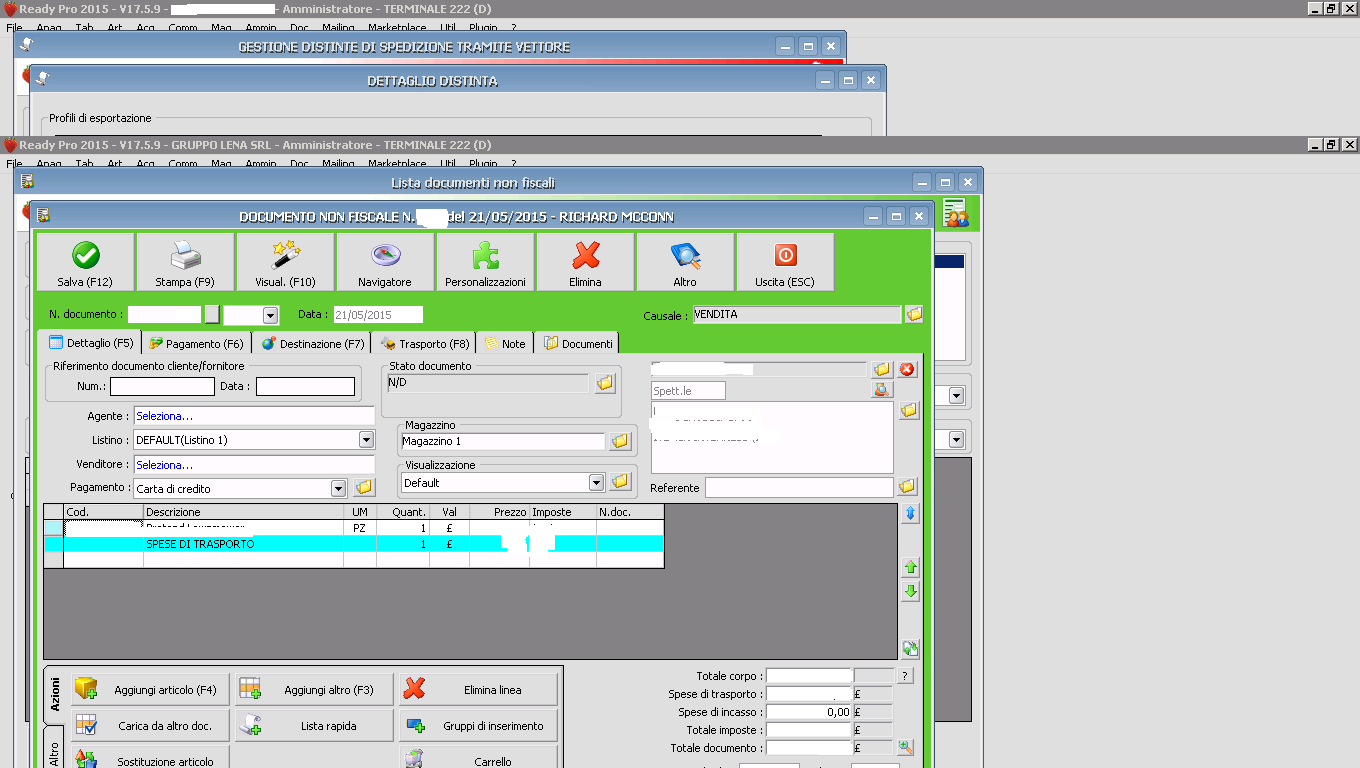This screenshot has height=768, width=1360.
Task: Click the Elimina linea button
Action: 479,690
